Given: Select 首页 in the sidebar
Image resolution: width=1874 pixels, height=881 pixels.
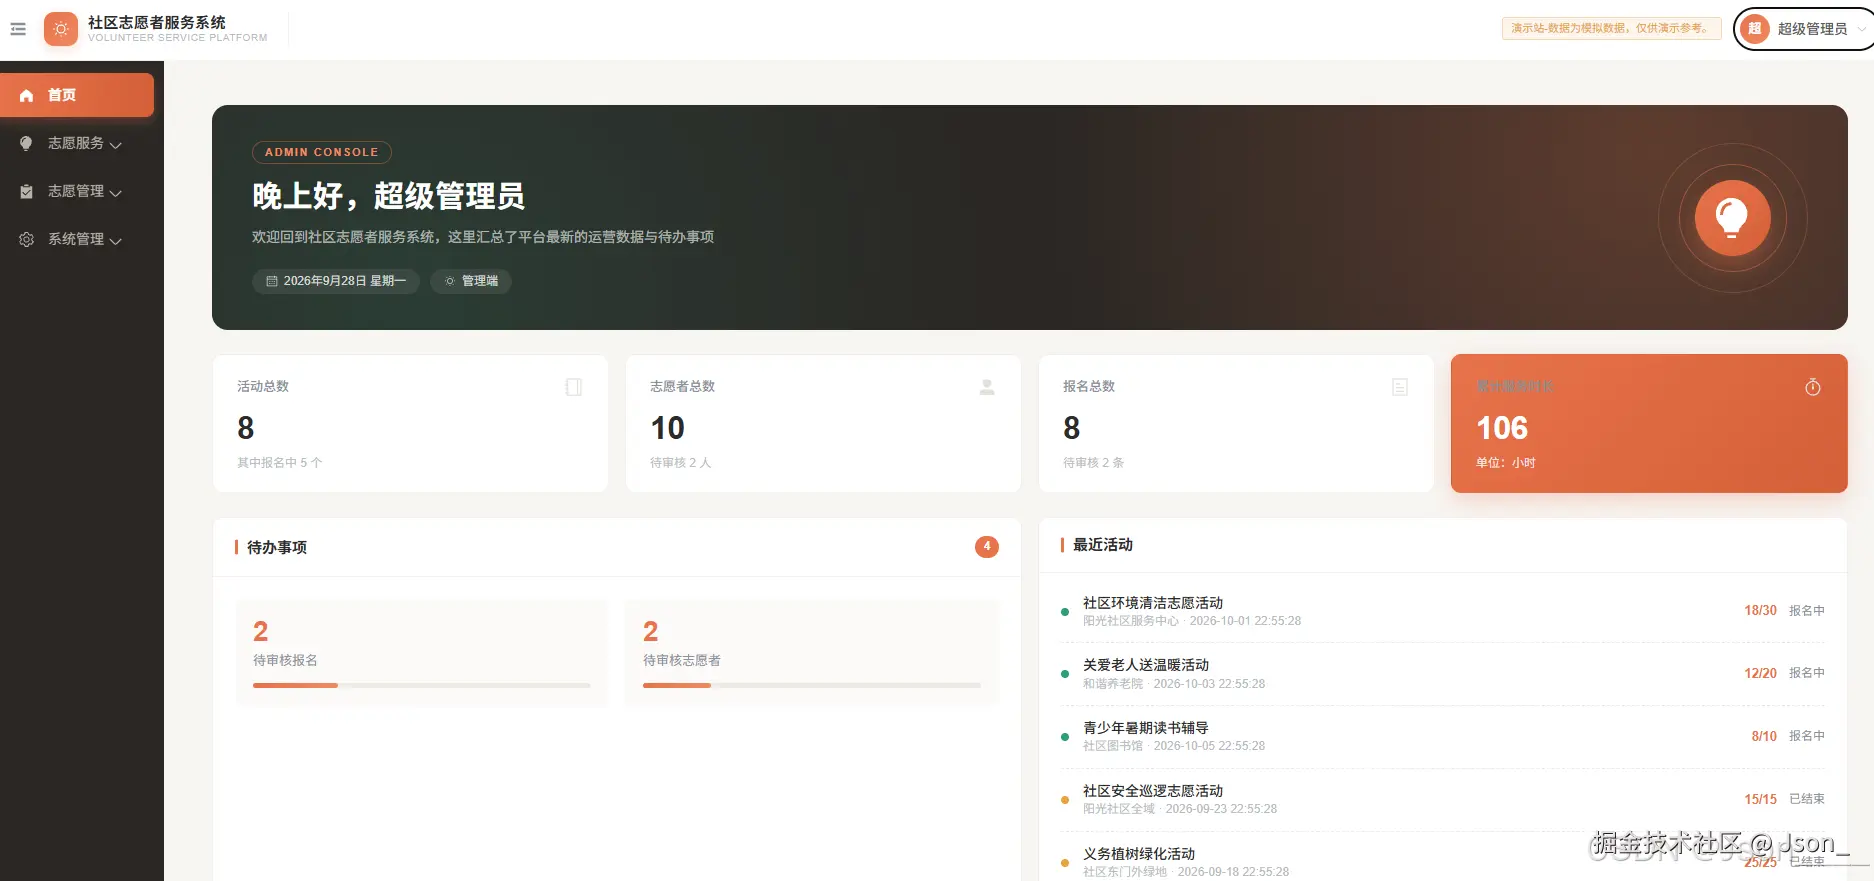Looking at the screenshot, I should pyautogui.click(x=77, y=95).
